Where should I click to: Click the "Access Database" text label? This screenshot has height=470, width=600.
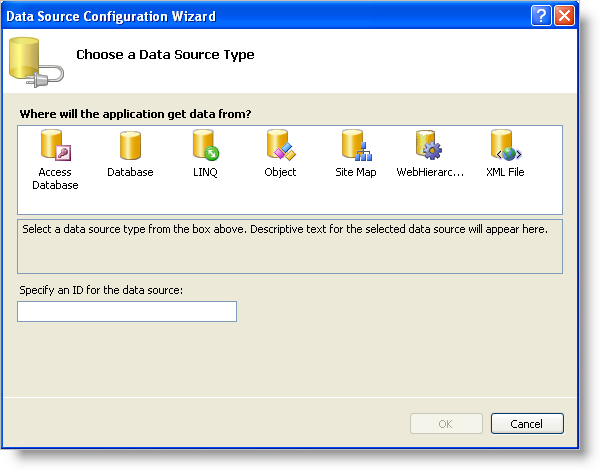pos(55,179)
